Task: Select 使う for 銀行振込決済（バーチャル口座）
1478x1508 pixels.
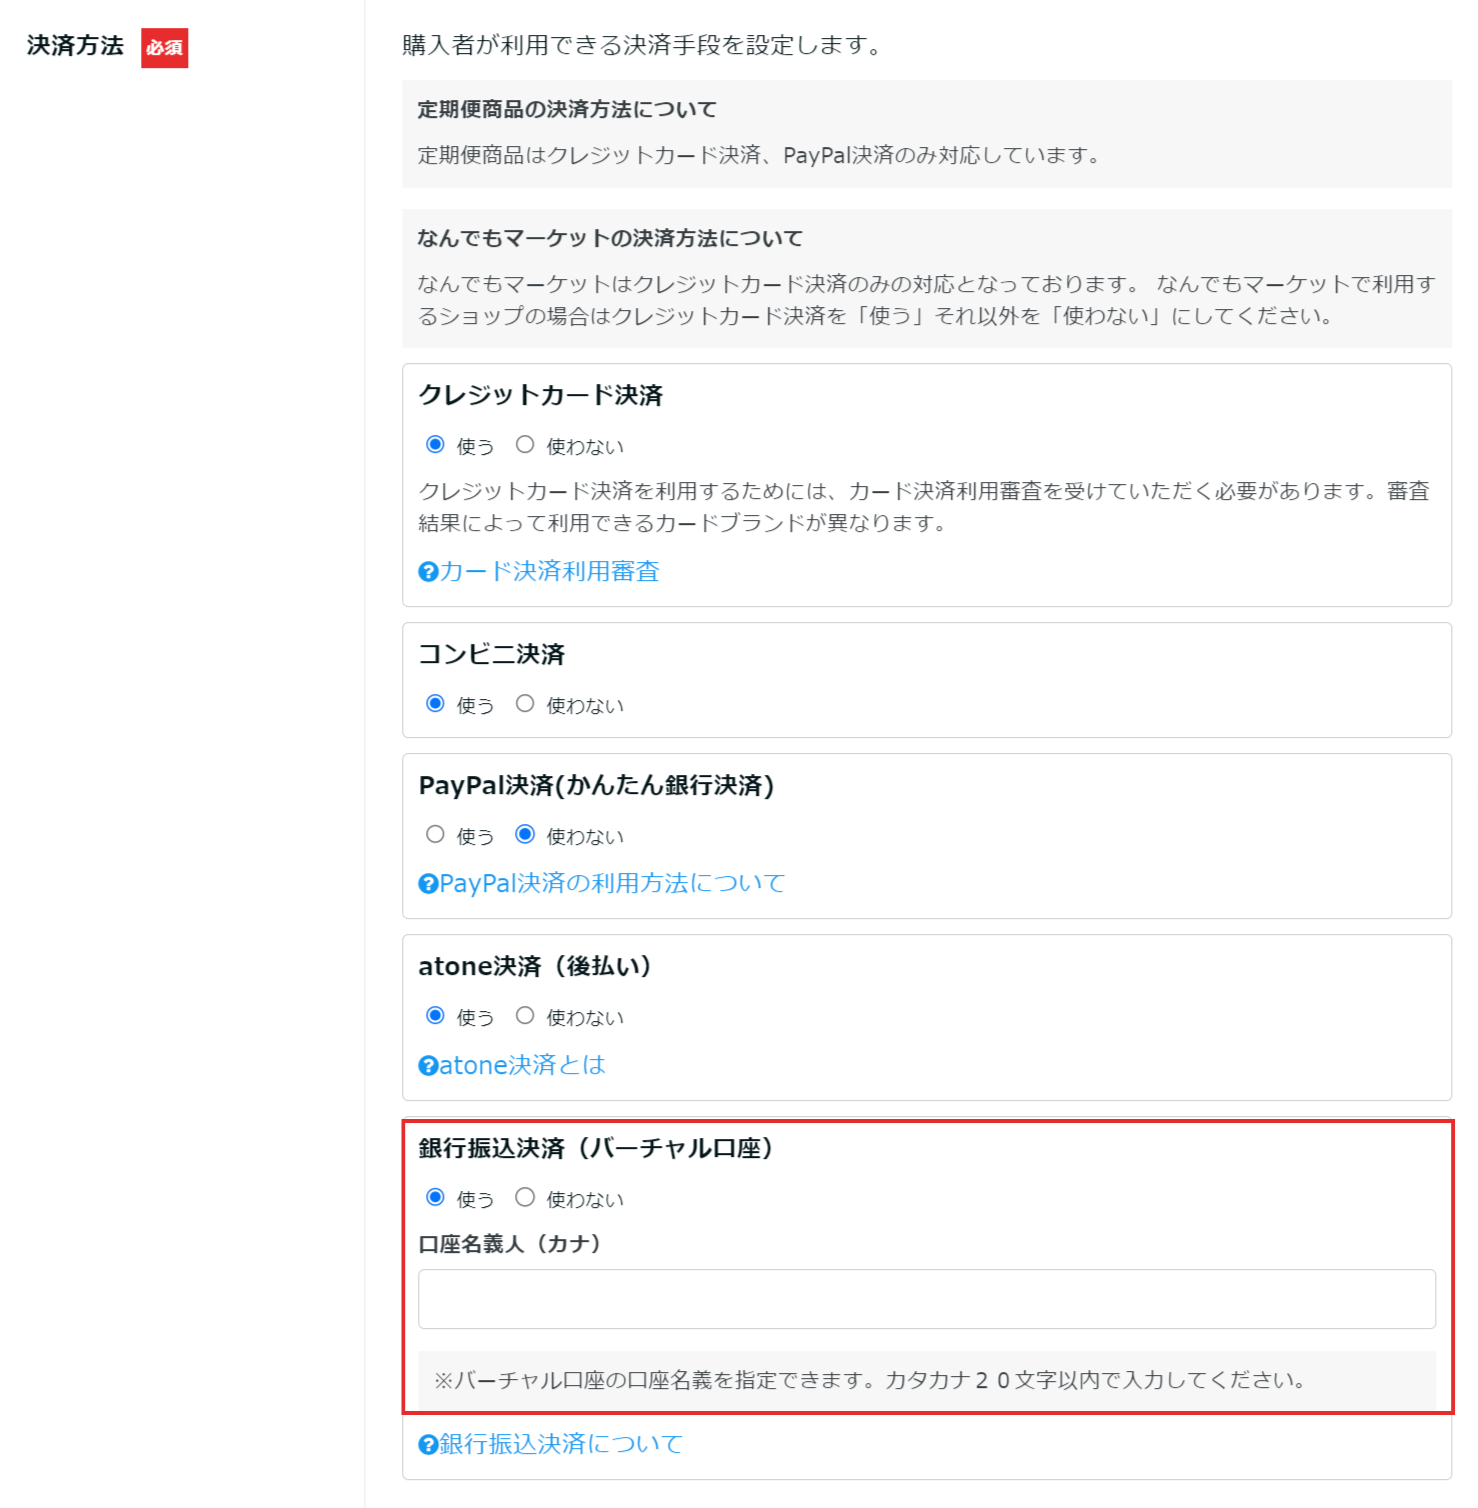Action: [x=435, y=1198]
